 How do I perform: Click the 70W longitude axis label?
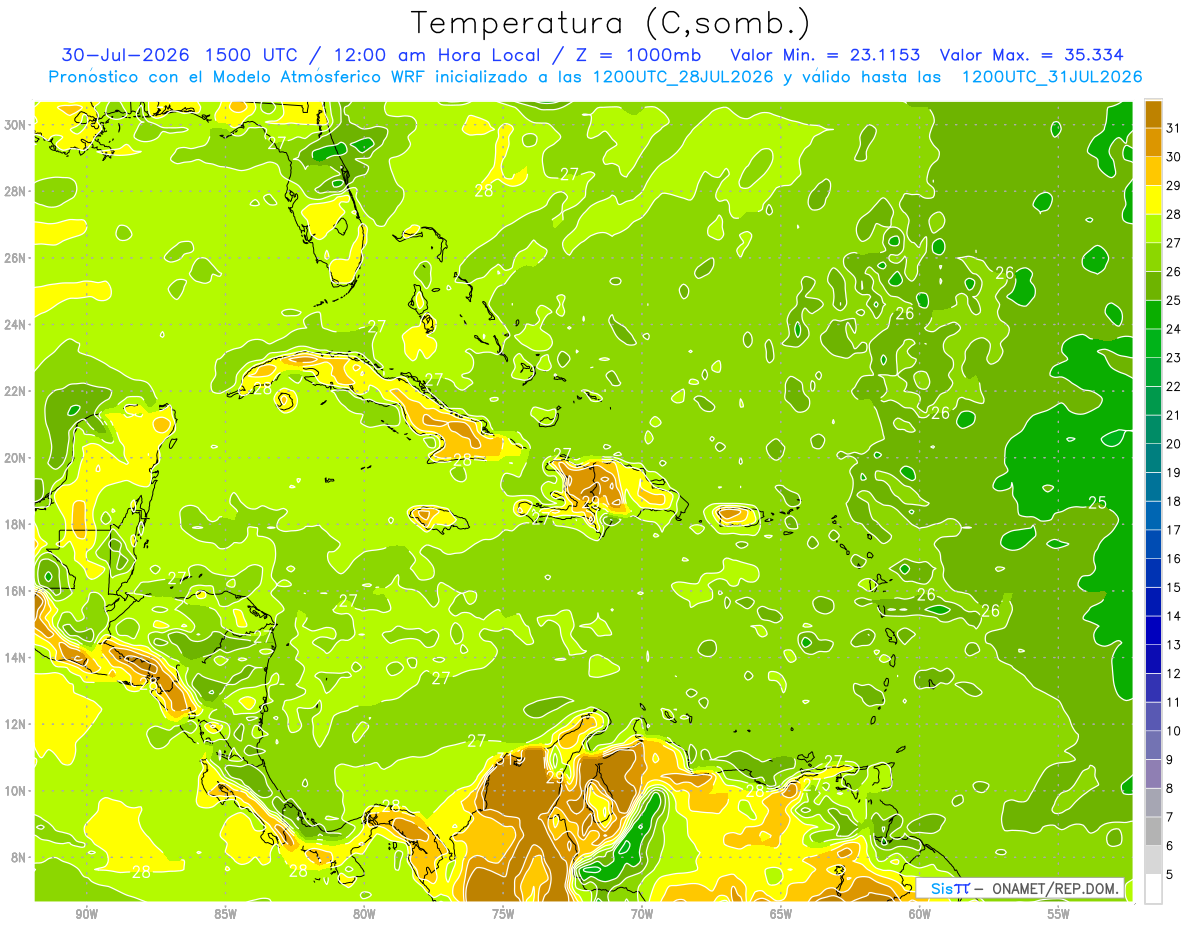(642, 914)
